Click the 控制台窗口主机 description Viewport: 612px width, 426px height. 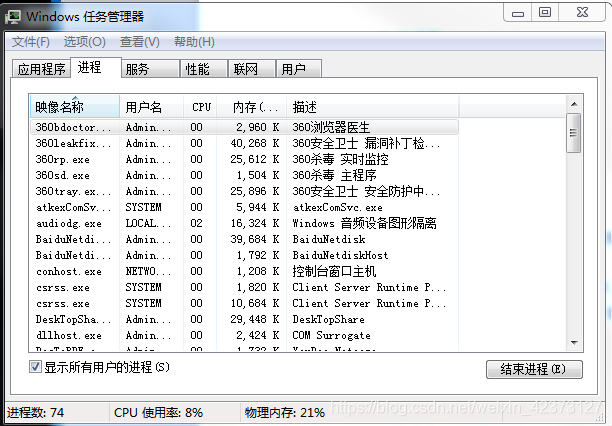coord(334,271)
